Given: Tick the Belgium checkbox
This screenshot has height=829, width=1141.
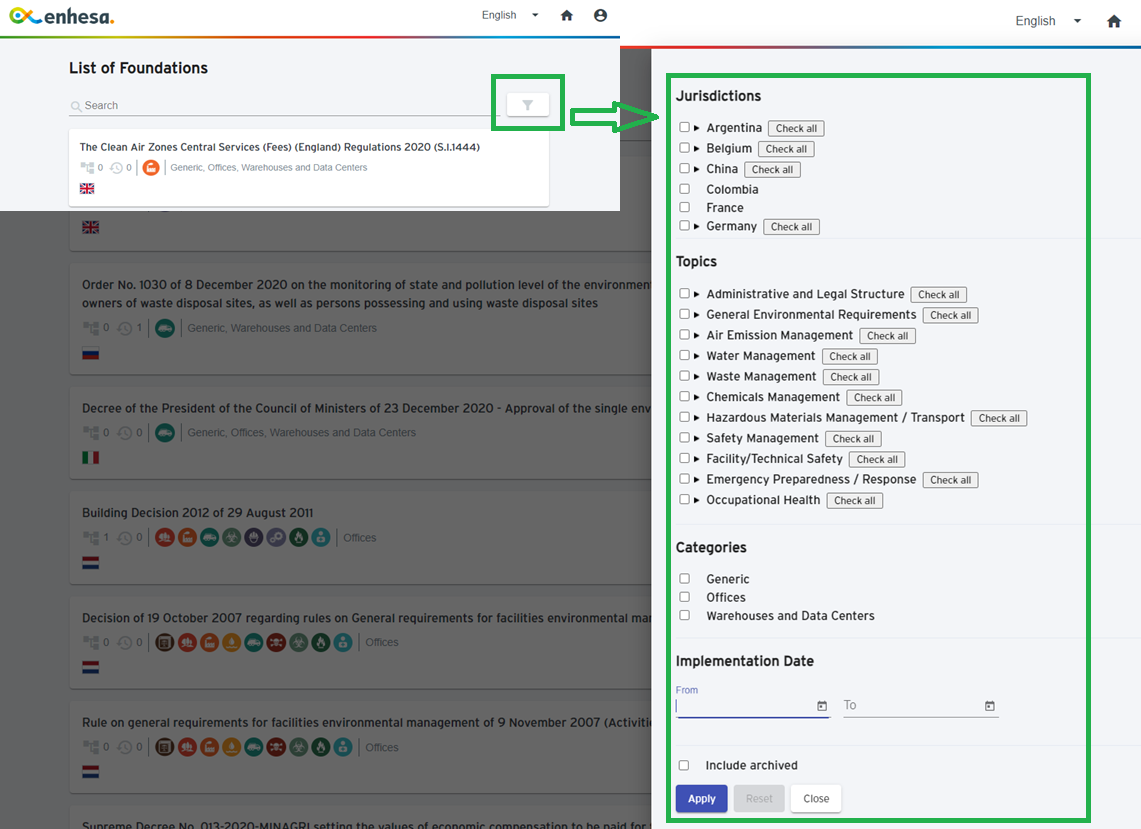Looking at the screenshot, I should coord(684,148).
